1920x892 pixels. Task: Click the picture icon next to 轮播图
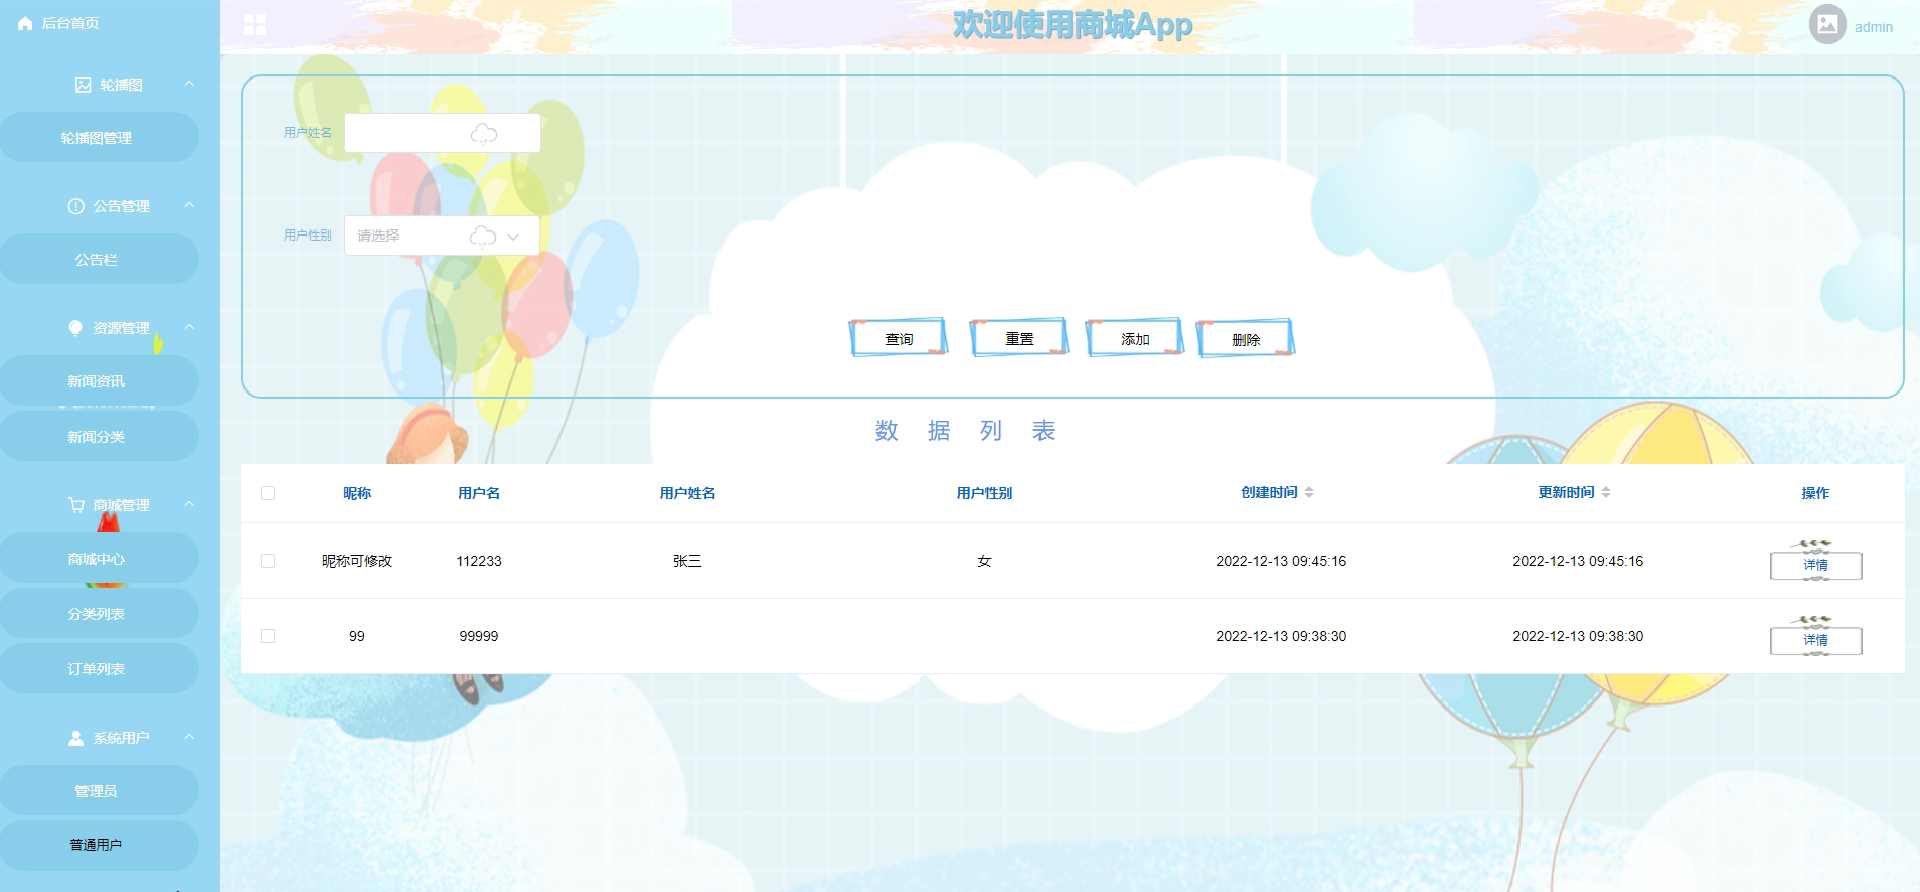tap(83, 85)
